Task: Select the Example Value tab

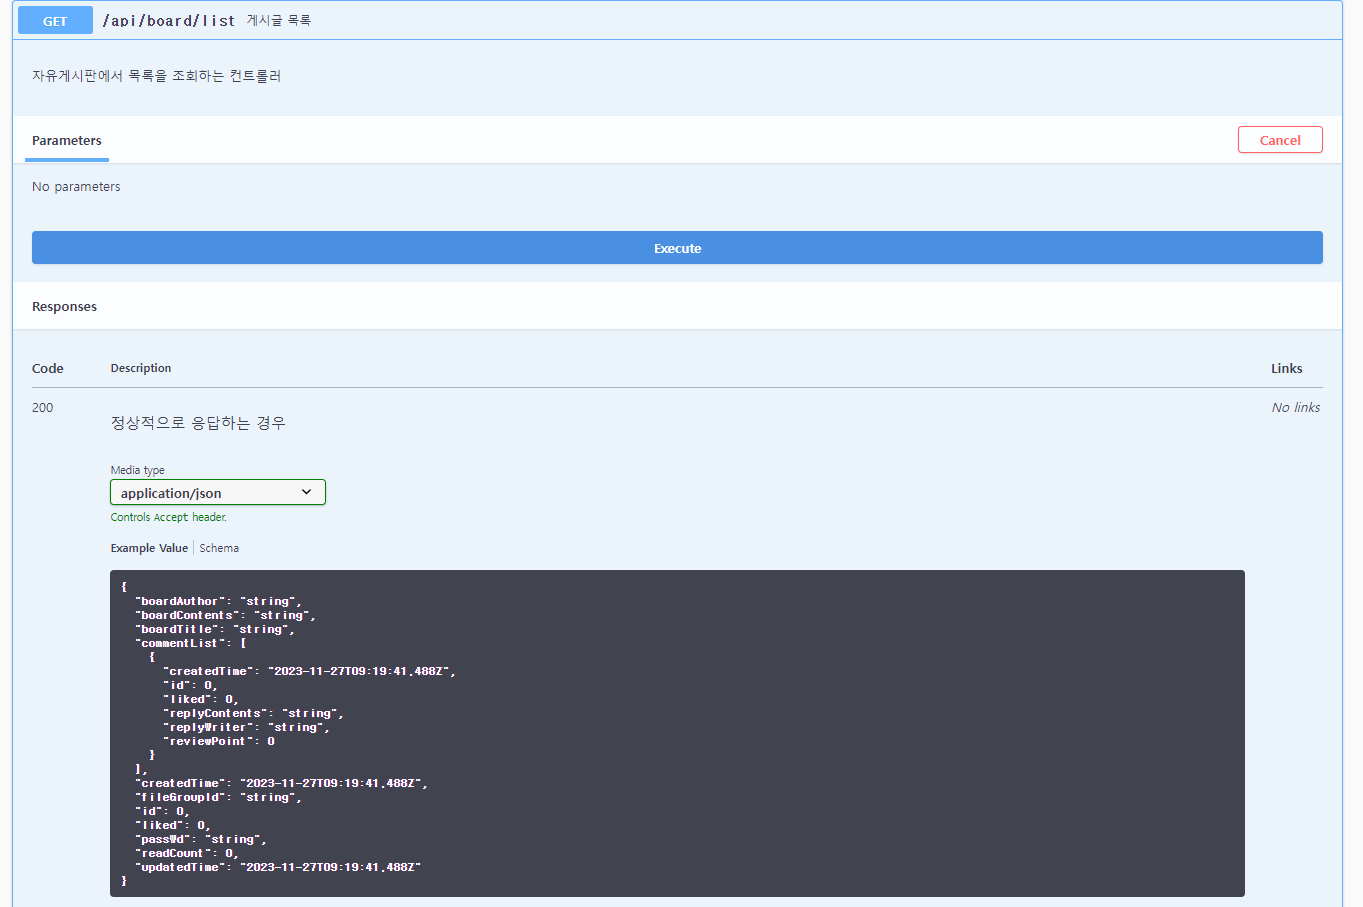Action: (149, 548)
